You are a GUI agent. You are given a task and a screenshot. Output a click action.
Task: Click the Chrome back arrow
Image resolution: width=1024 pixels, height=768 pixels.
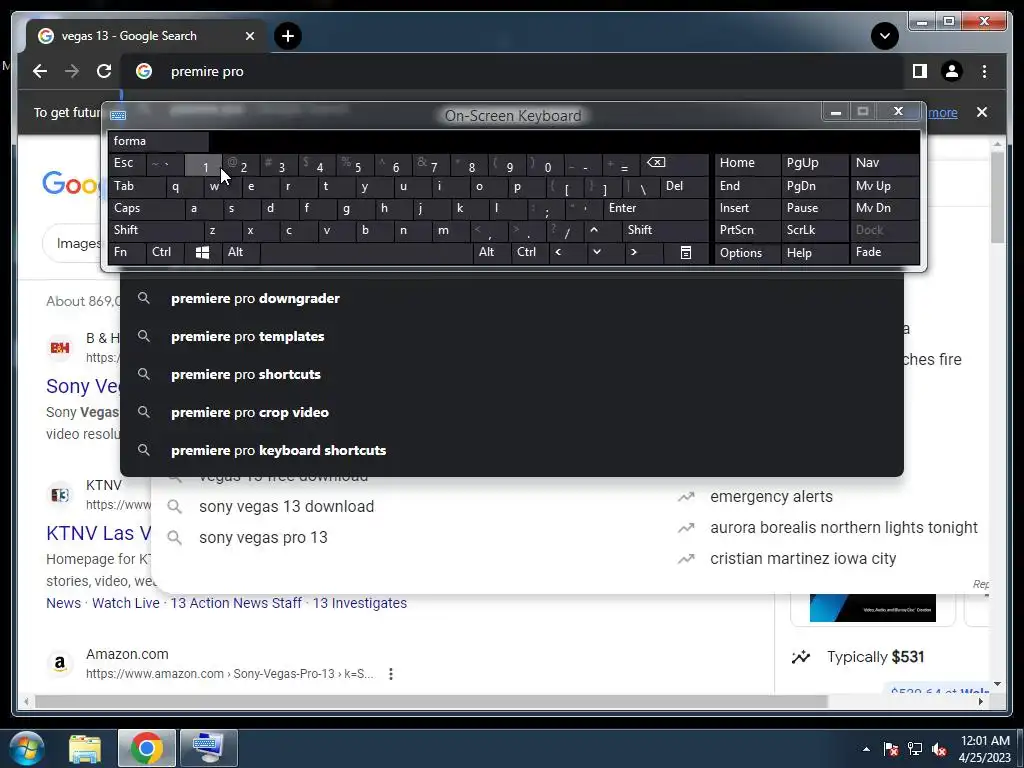point(40,71)
